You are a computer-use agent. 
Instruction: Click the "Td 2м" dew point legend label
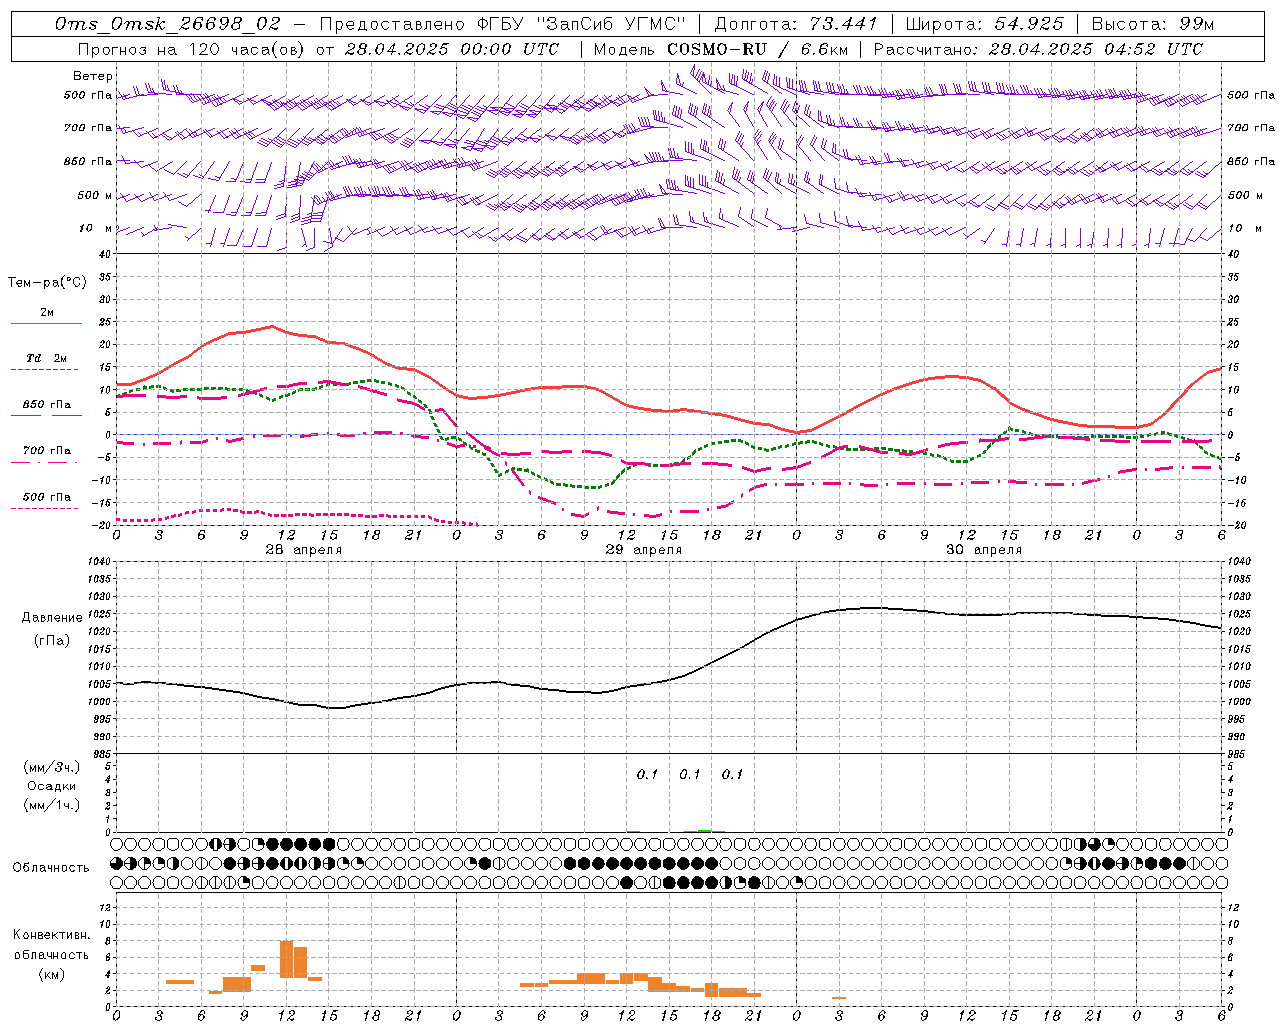(47, 358)
